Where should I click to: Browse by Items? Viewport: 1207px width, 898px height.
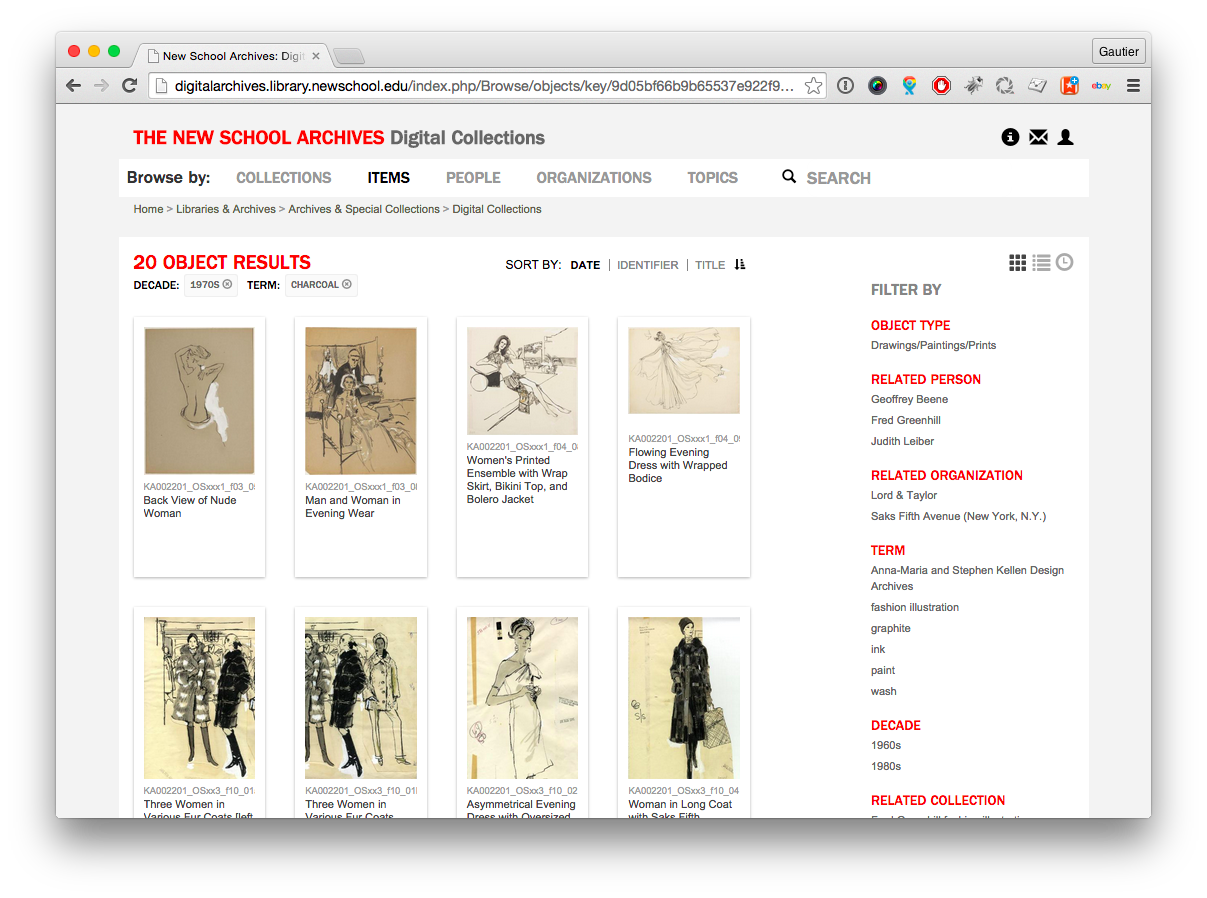point(389,178)
